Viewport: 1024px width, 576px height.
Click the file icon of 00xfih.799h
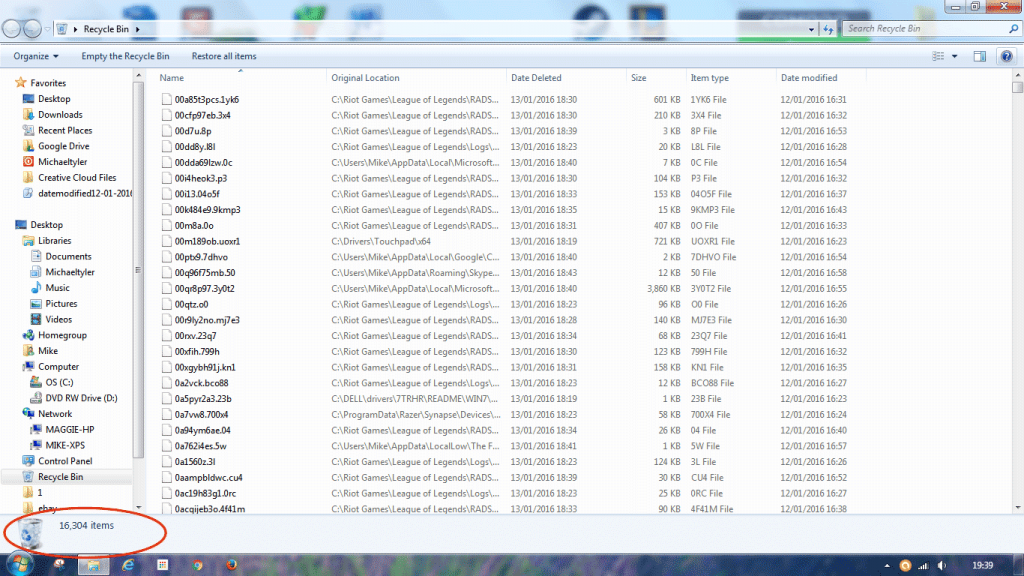(x=167, y=351)
